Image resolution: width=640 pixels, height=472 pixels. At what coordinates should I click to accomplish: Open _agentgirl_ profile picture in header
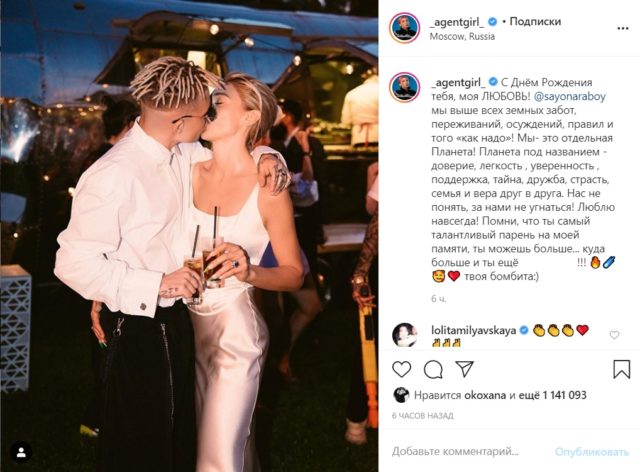[405, 28]
